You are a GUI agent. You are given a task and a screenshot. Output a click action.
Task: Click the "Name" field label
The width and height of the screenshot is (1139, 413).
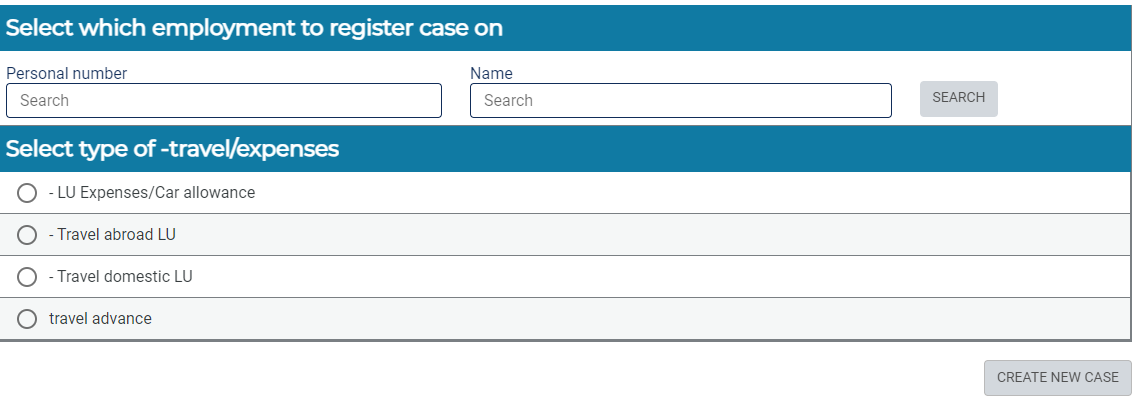click(x=491, y=73)
